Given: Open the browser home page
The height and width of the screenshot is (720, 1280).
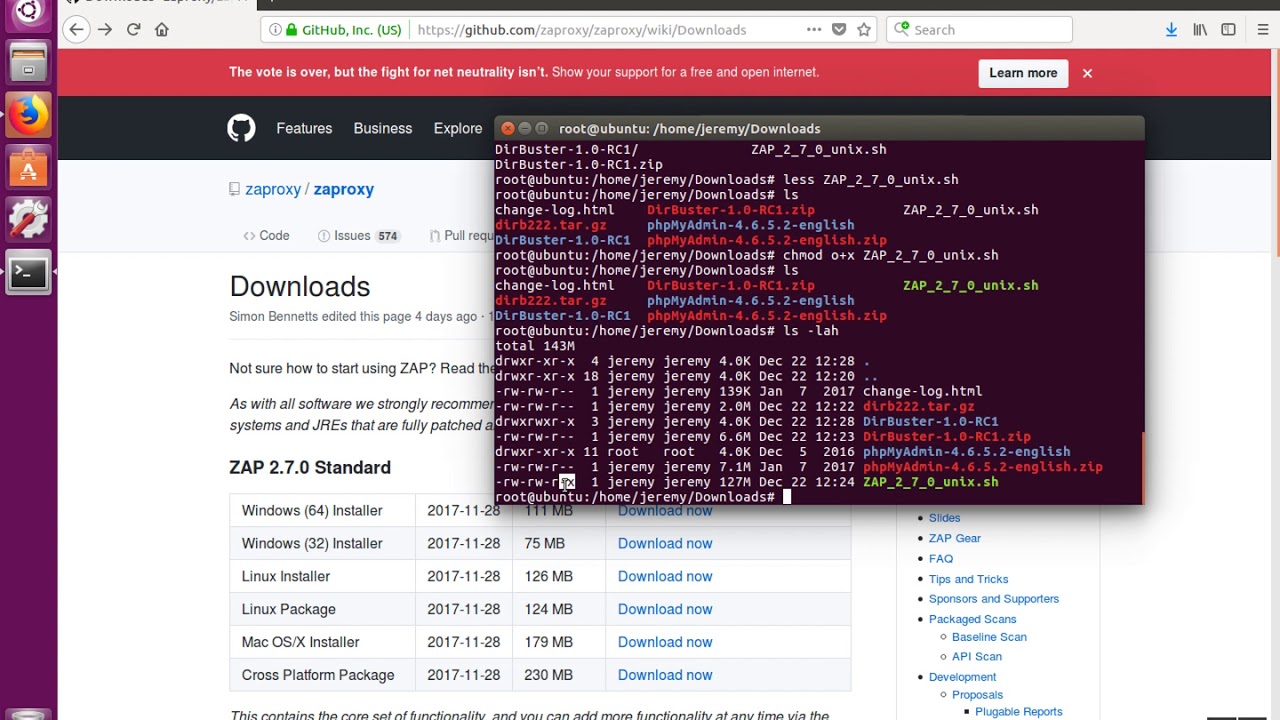Looking at the screenshot, I should point(162,30).
